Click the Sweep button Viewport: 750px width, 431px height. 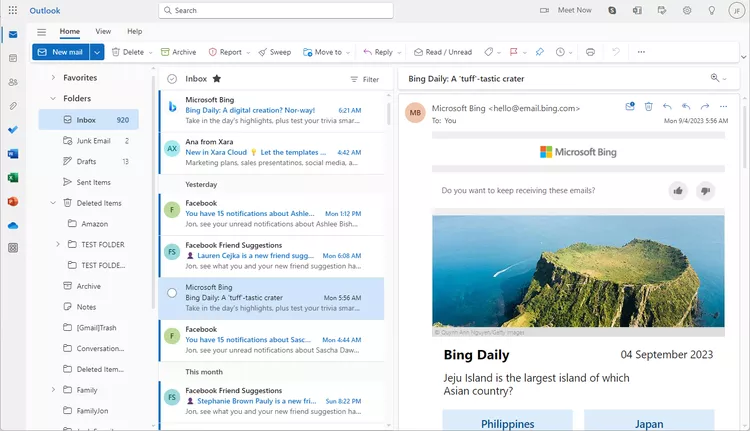point(275,52)
